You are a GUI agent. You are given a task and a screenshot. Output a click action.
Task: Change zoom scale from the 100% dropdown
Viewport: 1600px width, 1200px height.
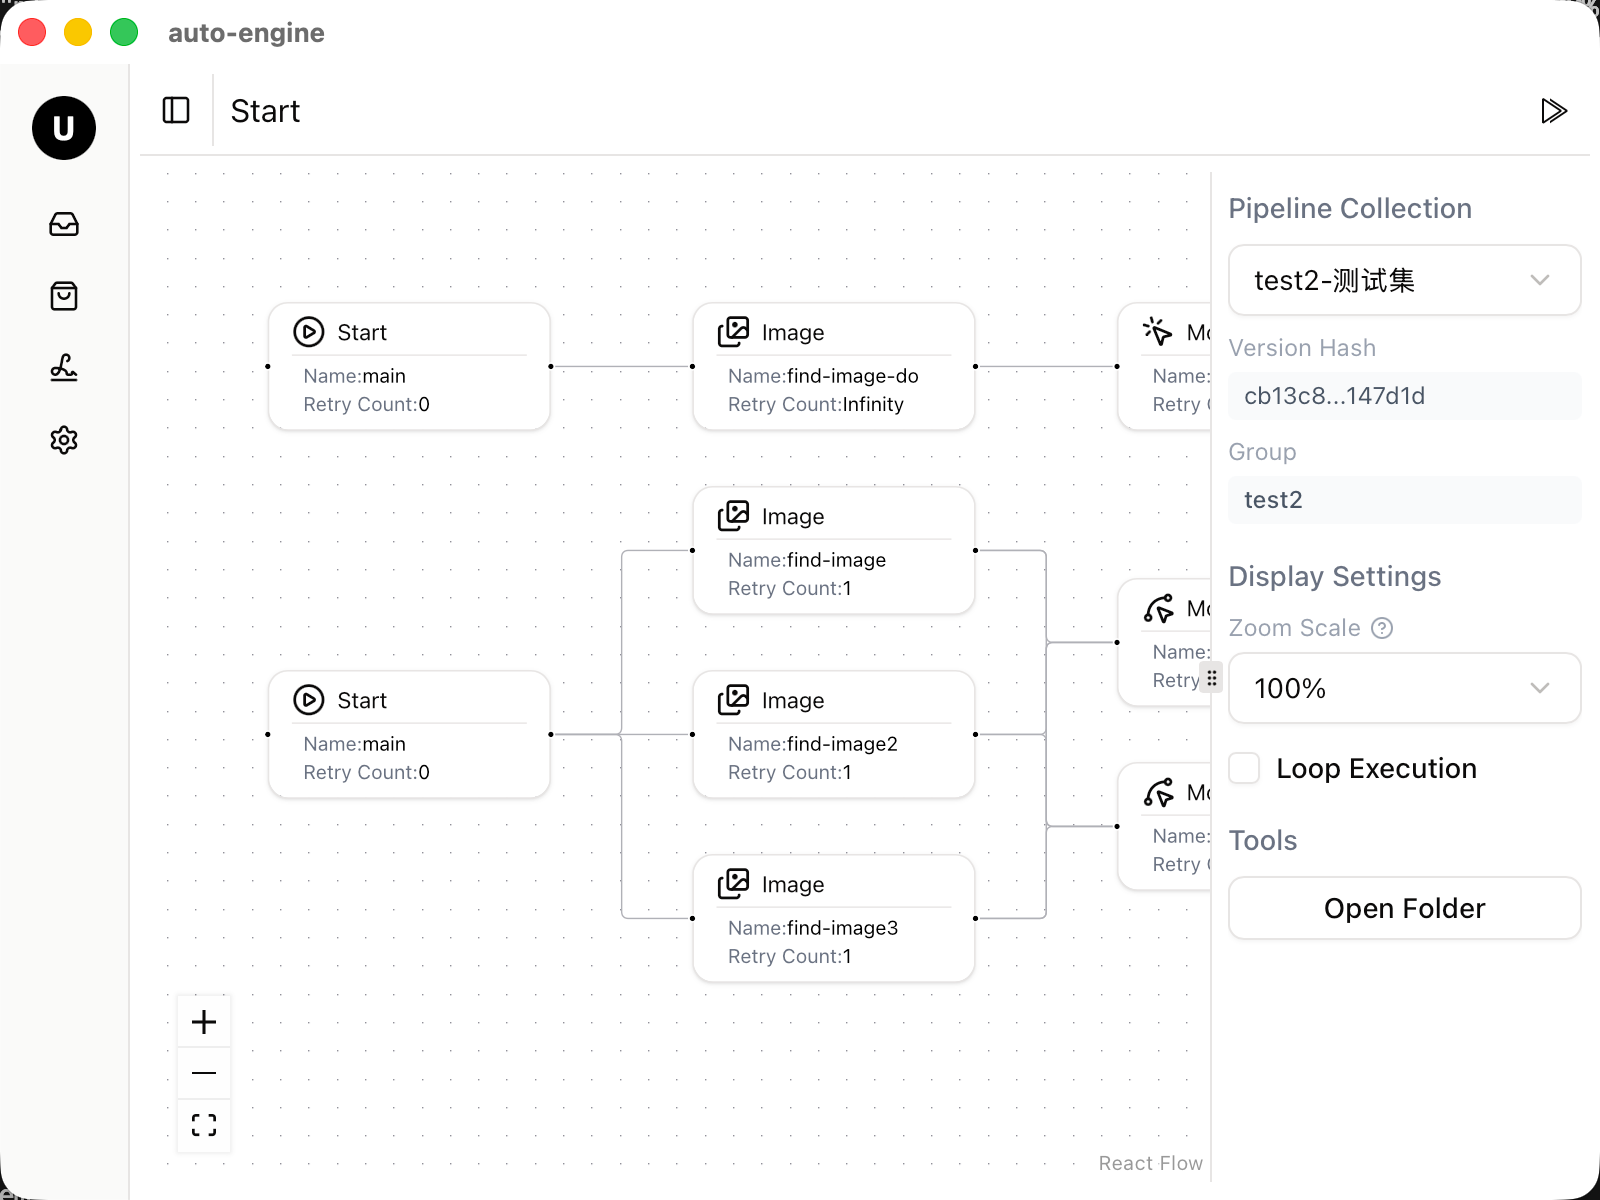(x=1404, y=688)
